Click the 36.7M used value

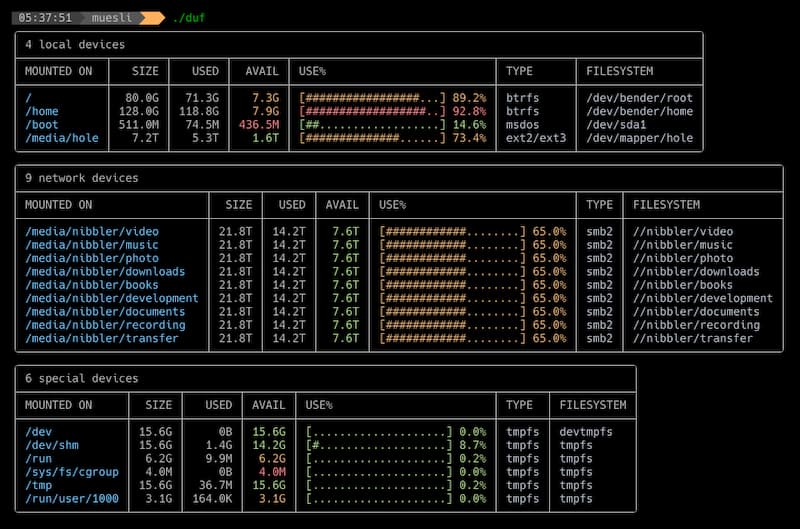point(215,485)
